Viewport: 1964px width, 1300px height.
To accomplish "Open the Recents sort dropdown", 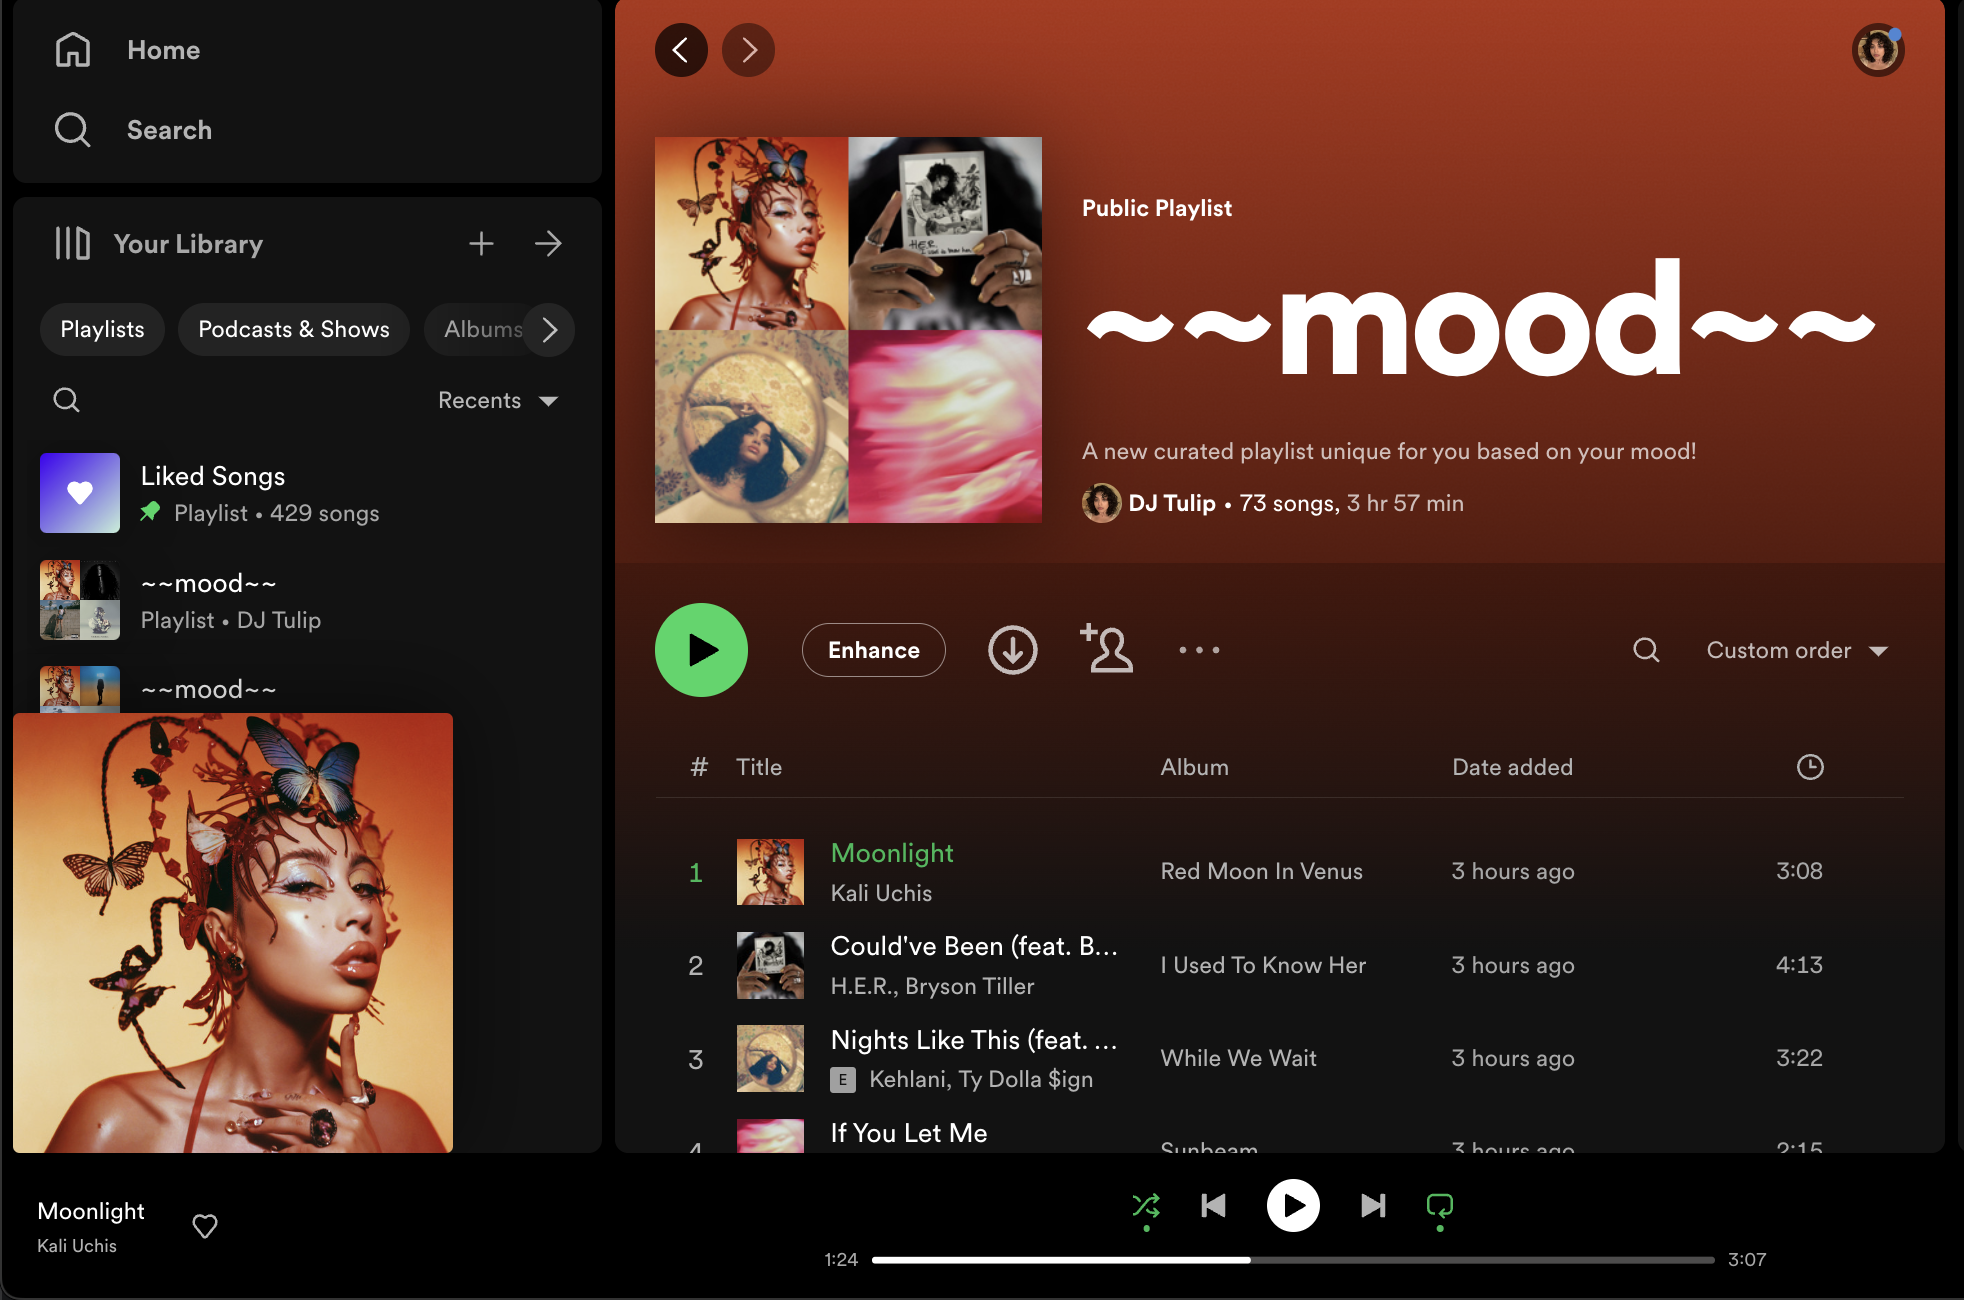I will (498, 400).
